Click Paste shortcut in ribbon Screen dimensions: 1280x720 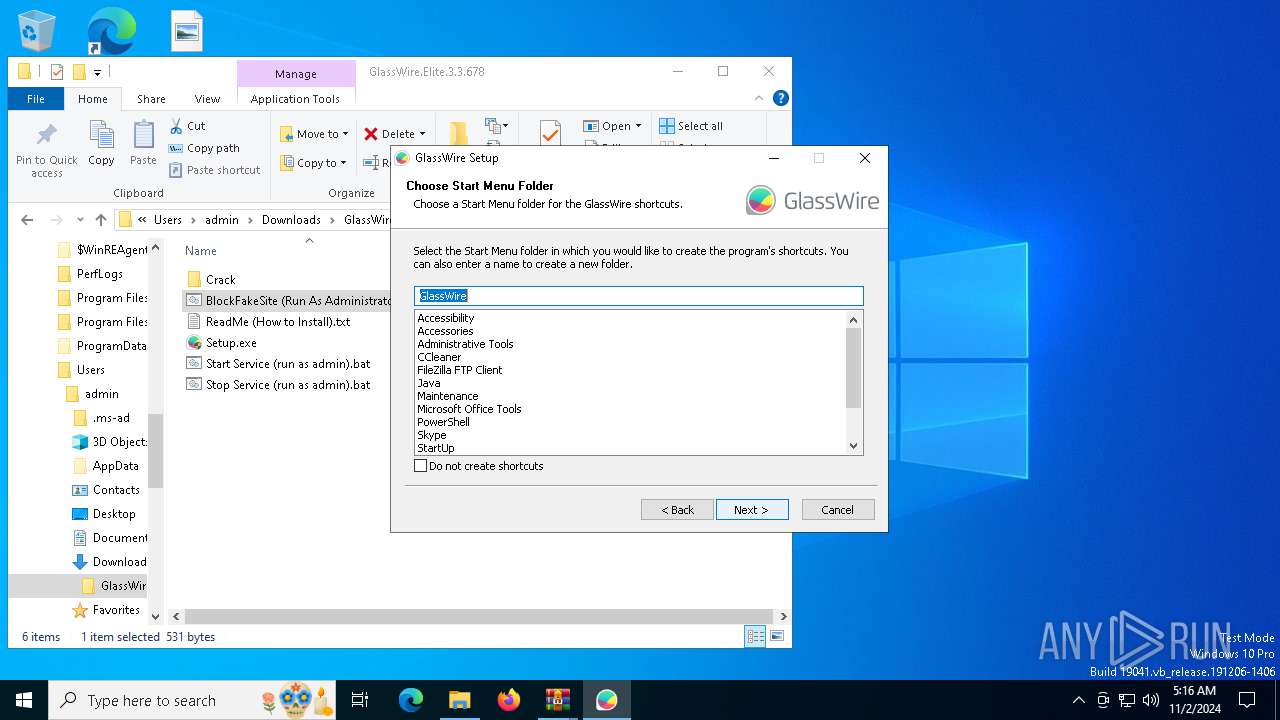pos(214,170)
